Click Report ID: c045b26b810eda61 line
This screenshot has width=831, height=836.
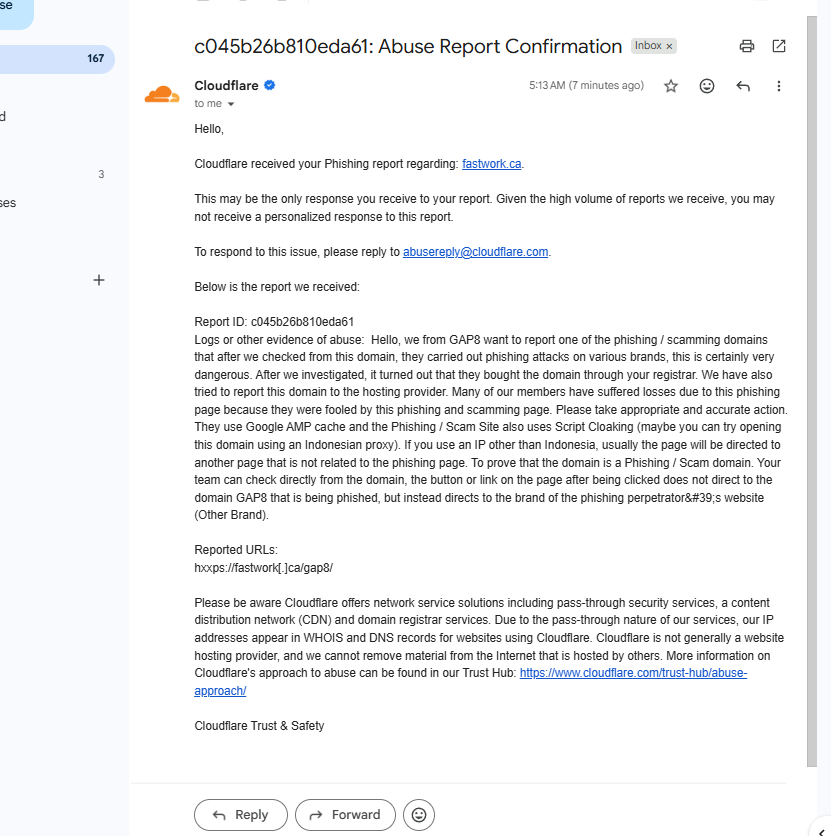(x=274, y=322)
